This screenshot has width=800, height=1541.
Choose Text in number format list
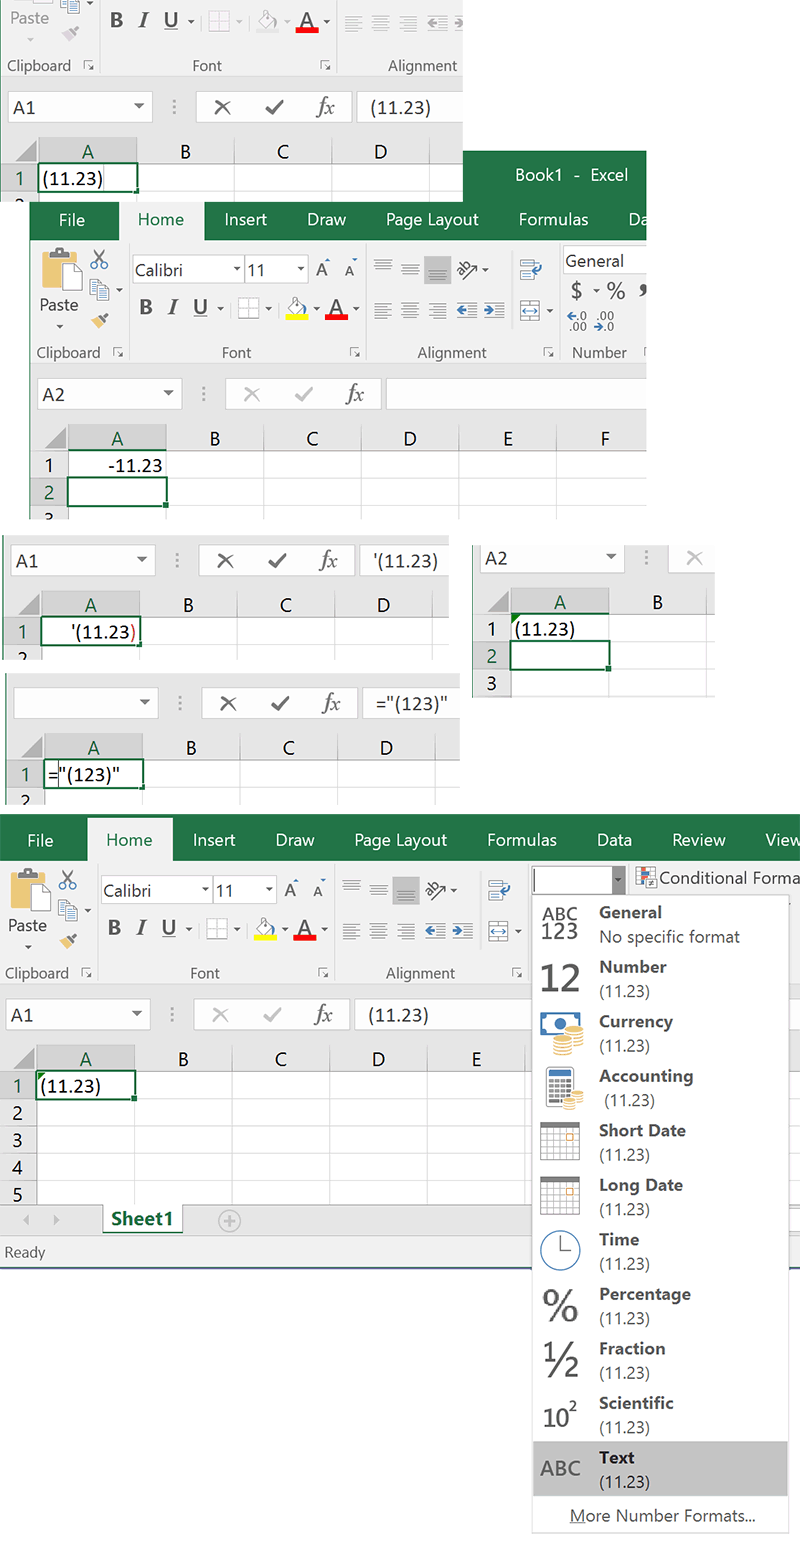click(660, 1469)
